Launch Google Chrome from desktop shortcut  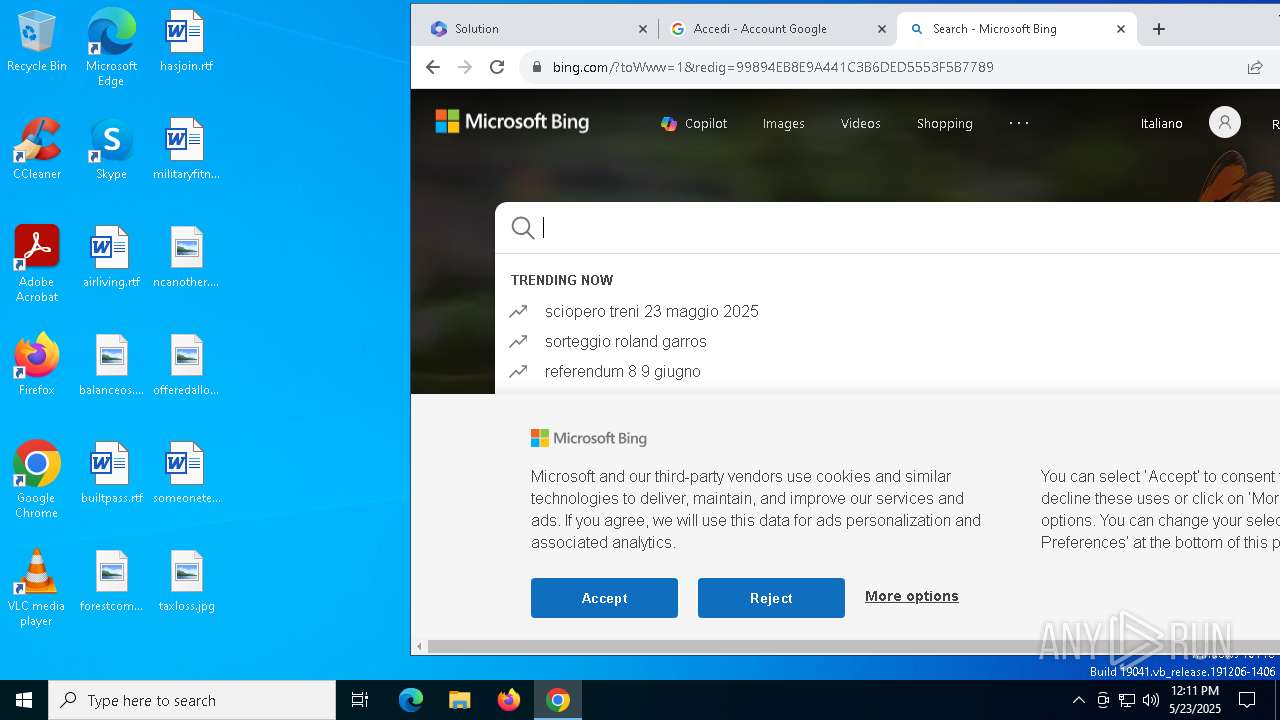pyautogui.click(x=37, y=480)
